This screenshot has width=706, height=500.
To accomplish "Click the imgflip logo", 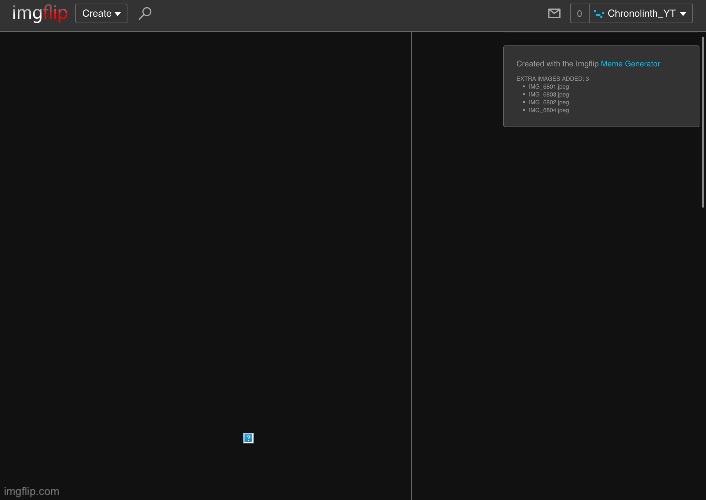I will [39, 14].
